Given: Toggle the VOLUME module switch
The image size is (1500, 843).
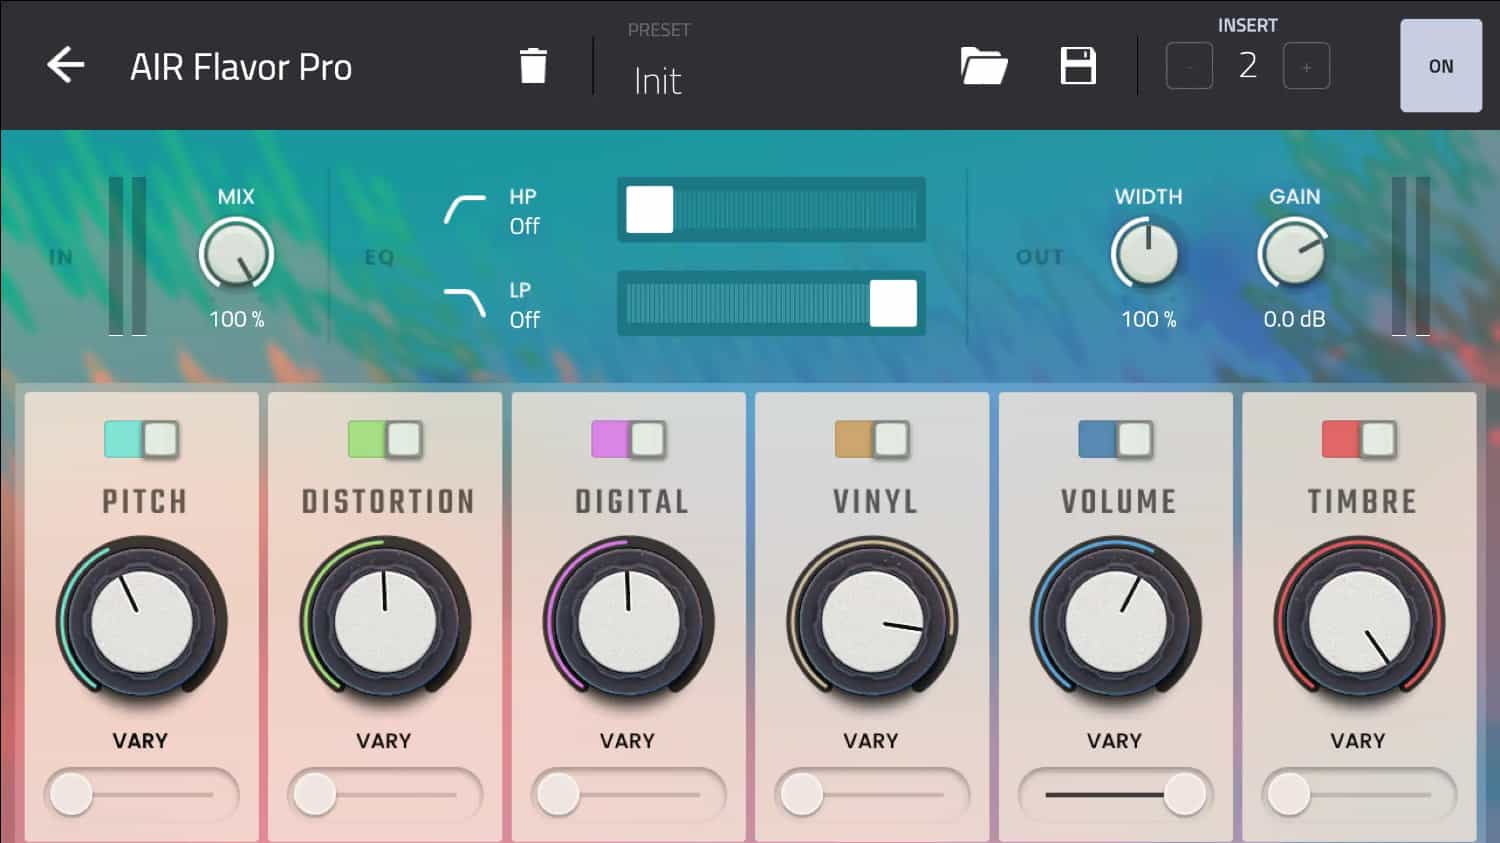Looking at the screenshot, I should (1115, 439).
